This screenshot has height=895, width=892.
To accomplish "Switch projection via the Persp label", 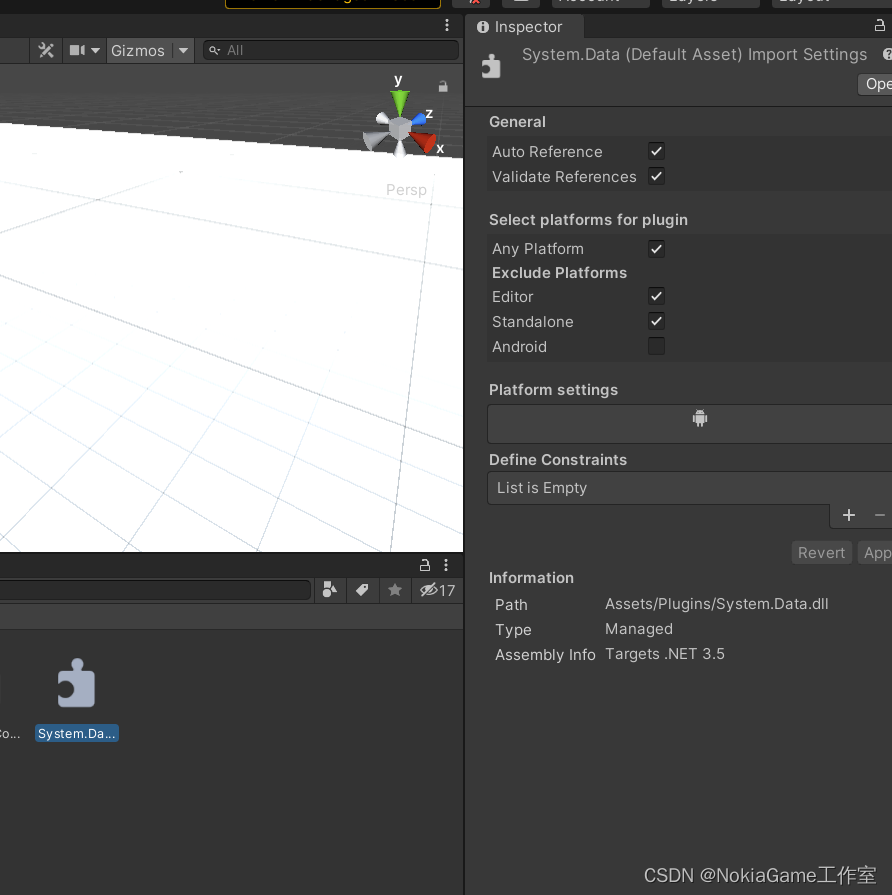I will point(406,190).
